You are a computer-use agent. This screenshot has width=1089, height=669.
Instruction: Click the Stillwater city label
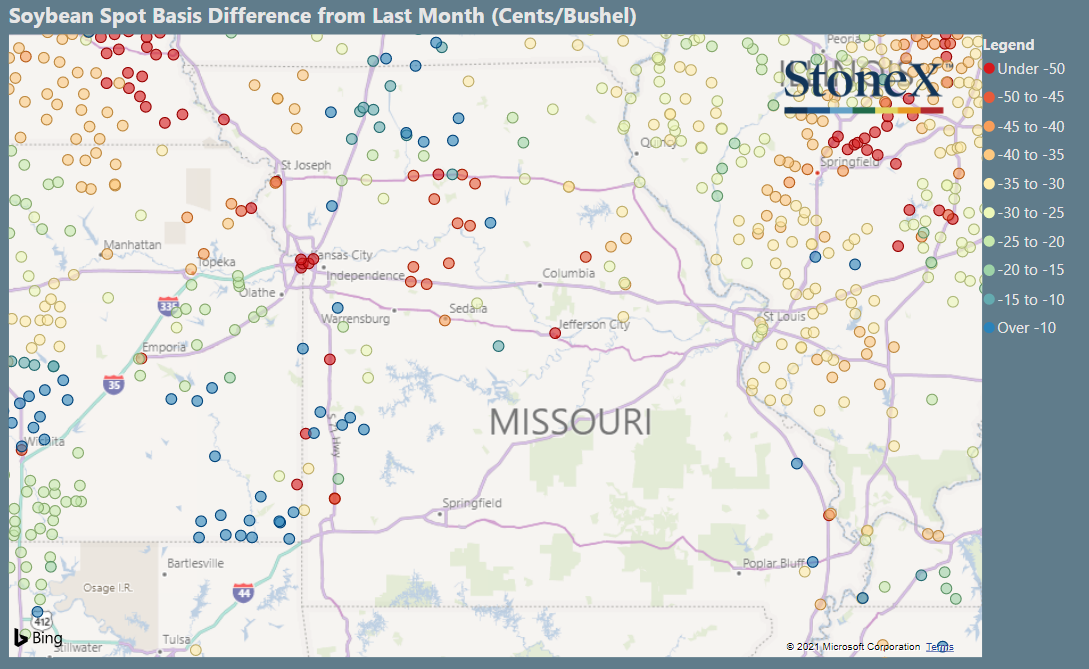point(78,647)
